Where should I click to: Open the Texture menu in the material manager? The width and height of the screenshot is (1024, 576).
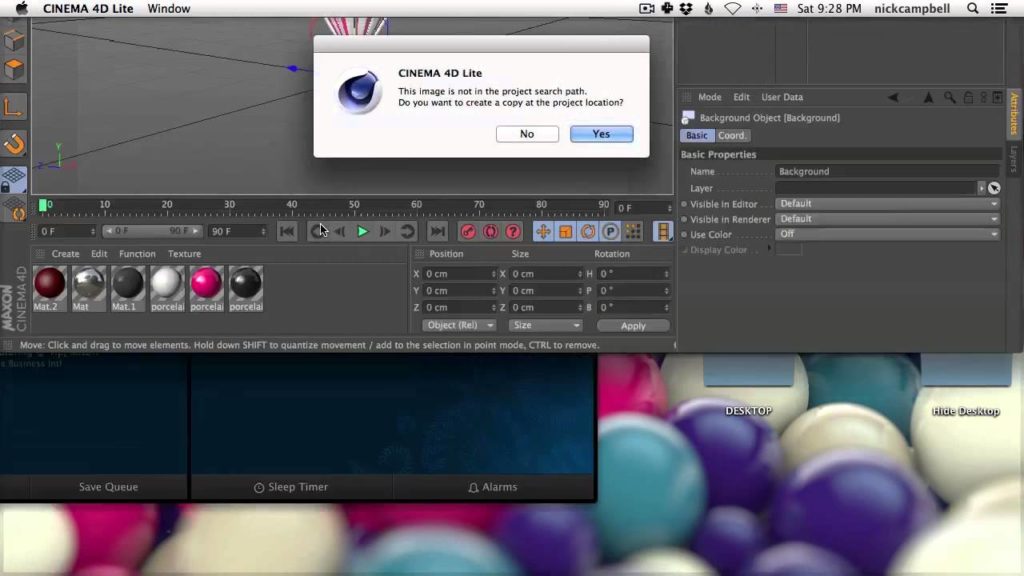pyautogui.click(x=184, y=254)
